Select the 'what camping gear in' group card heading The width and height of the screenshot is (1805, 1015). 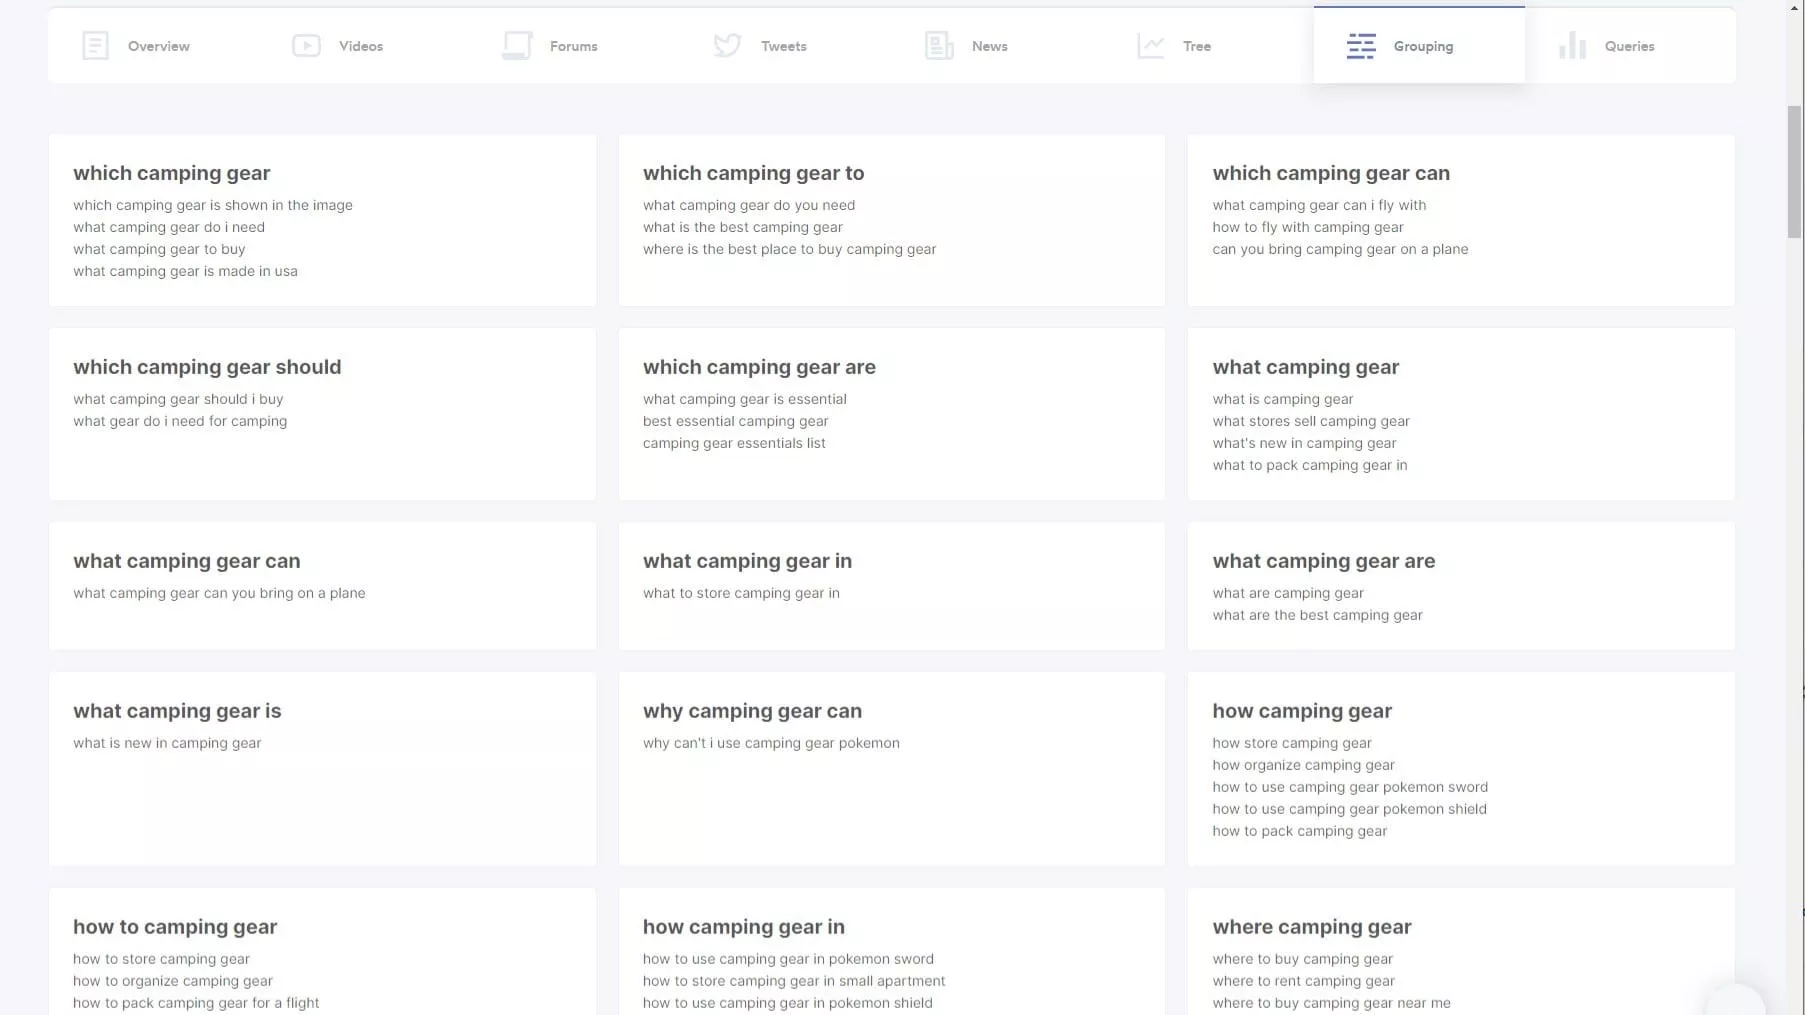[747, 561]
